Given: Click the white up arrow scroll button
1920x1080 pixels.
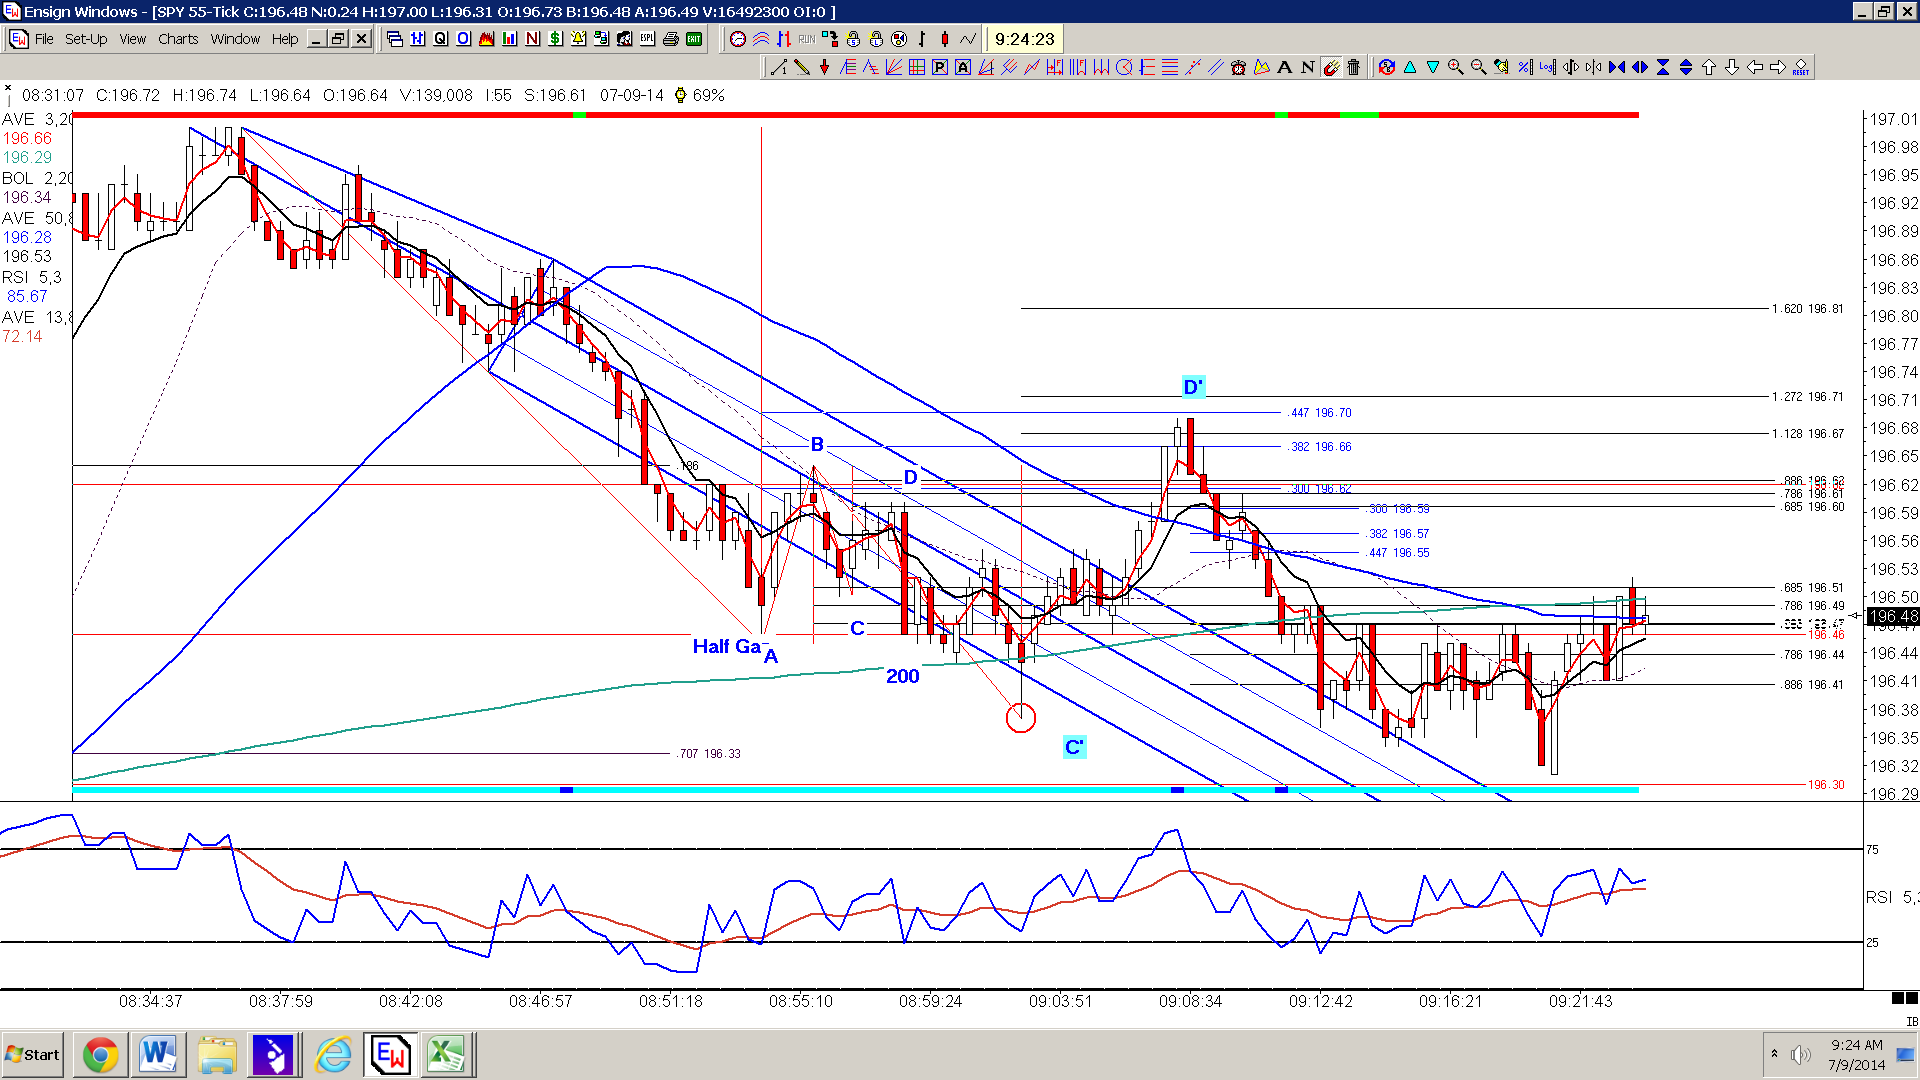Looking at the screenshot, I should (1709, 67).
